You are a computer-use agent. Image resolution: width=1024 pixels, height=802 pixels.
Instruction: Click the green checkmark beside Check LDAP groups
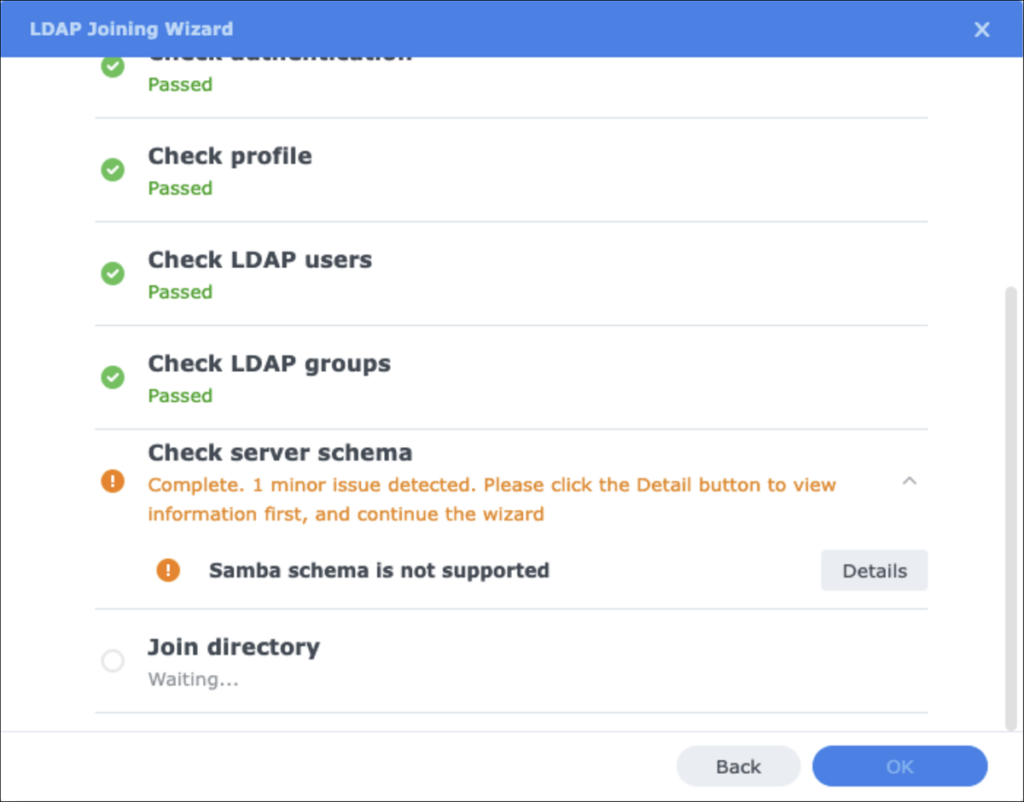112,378
